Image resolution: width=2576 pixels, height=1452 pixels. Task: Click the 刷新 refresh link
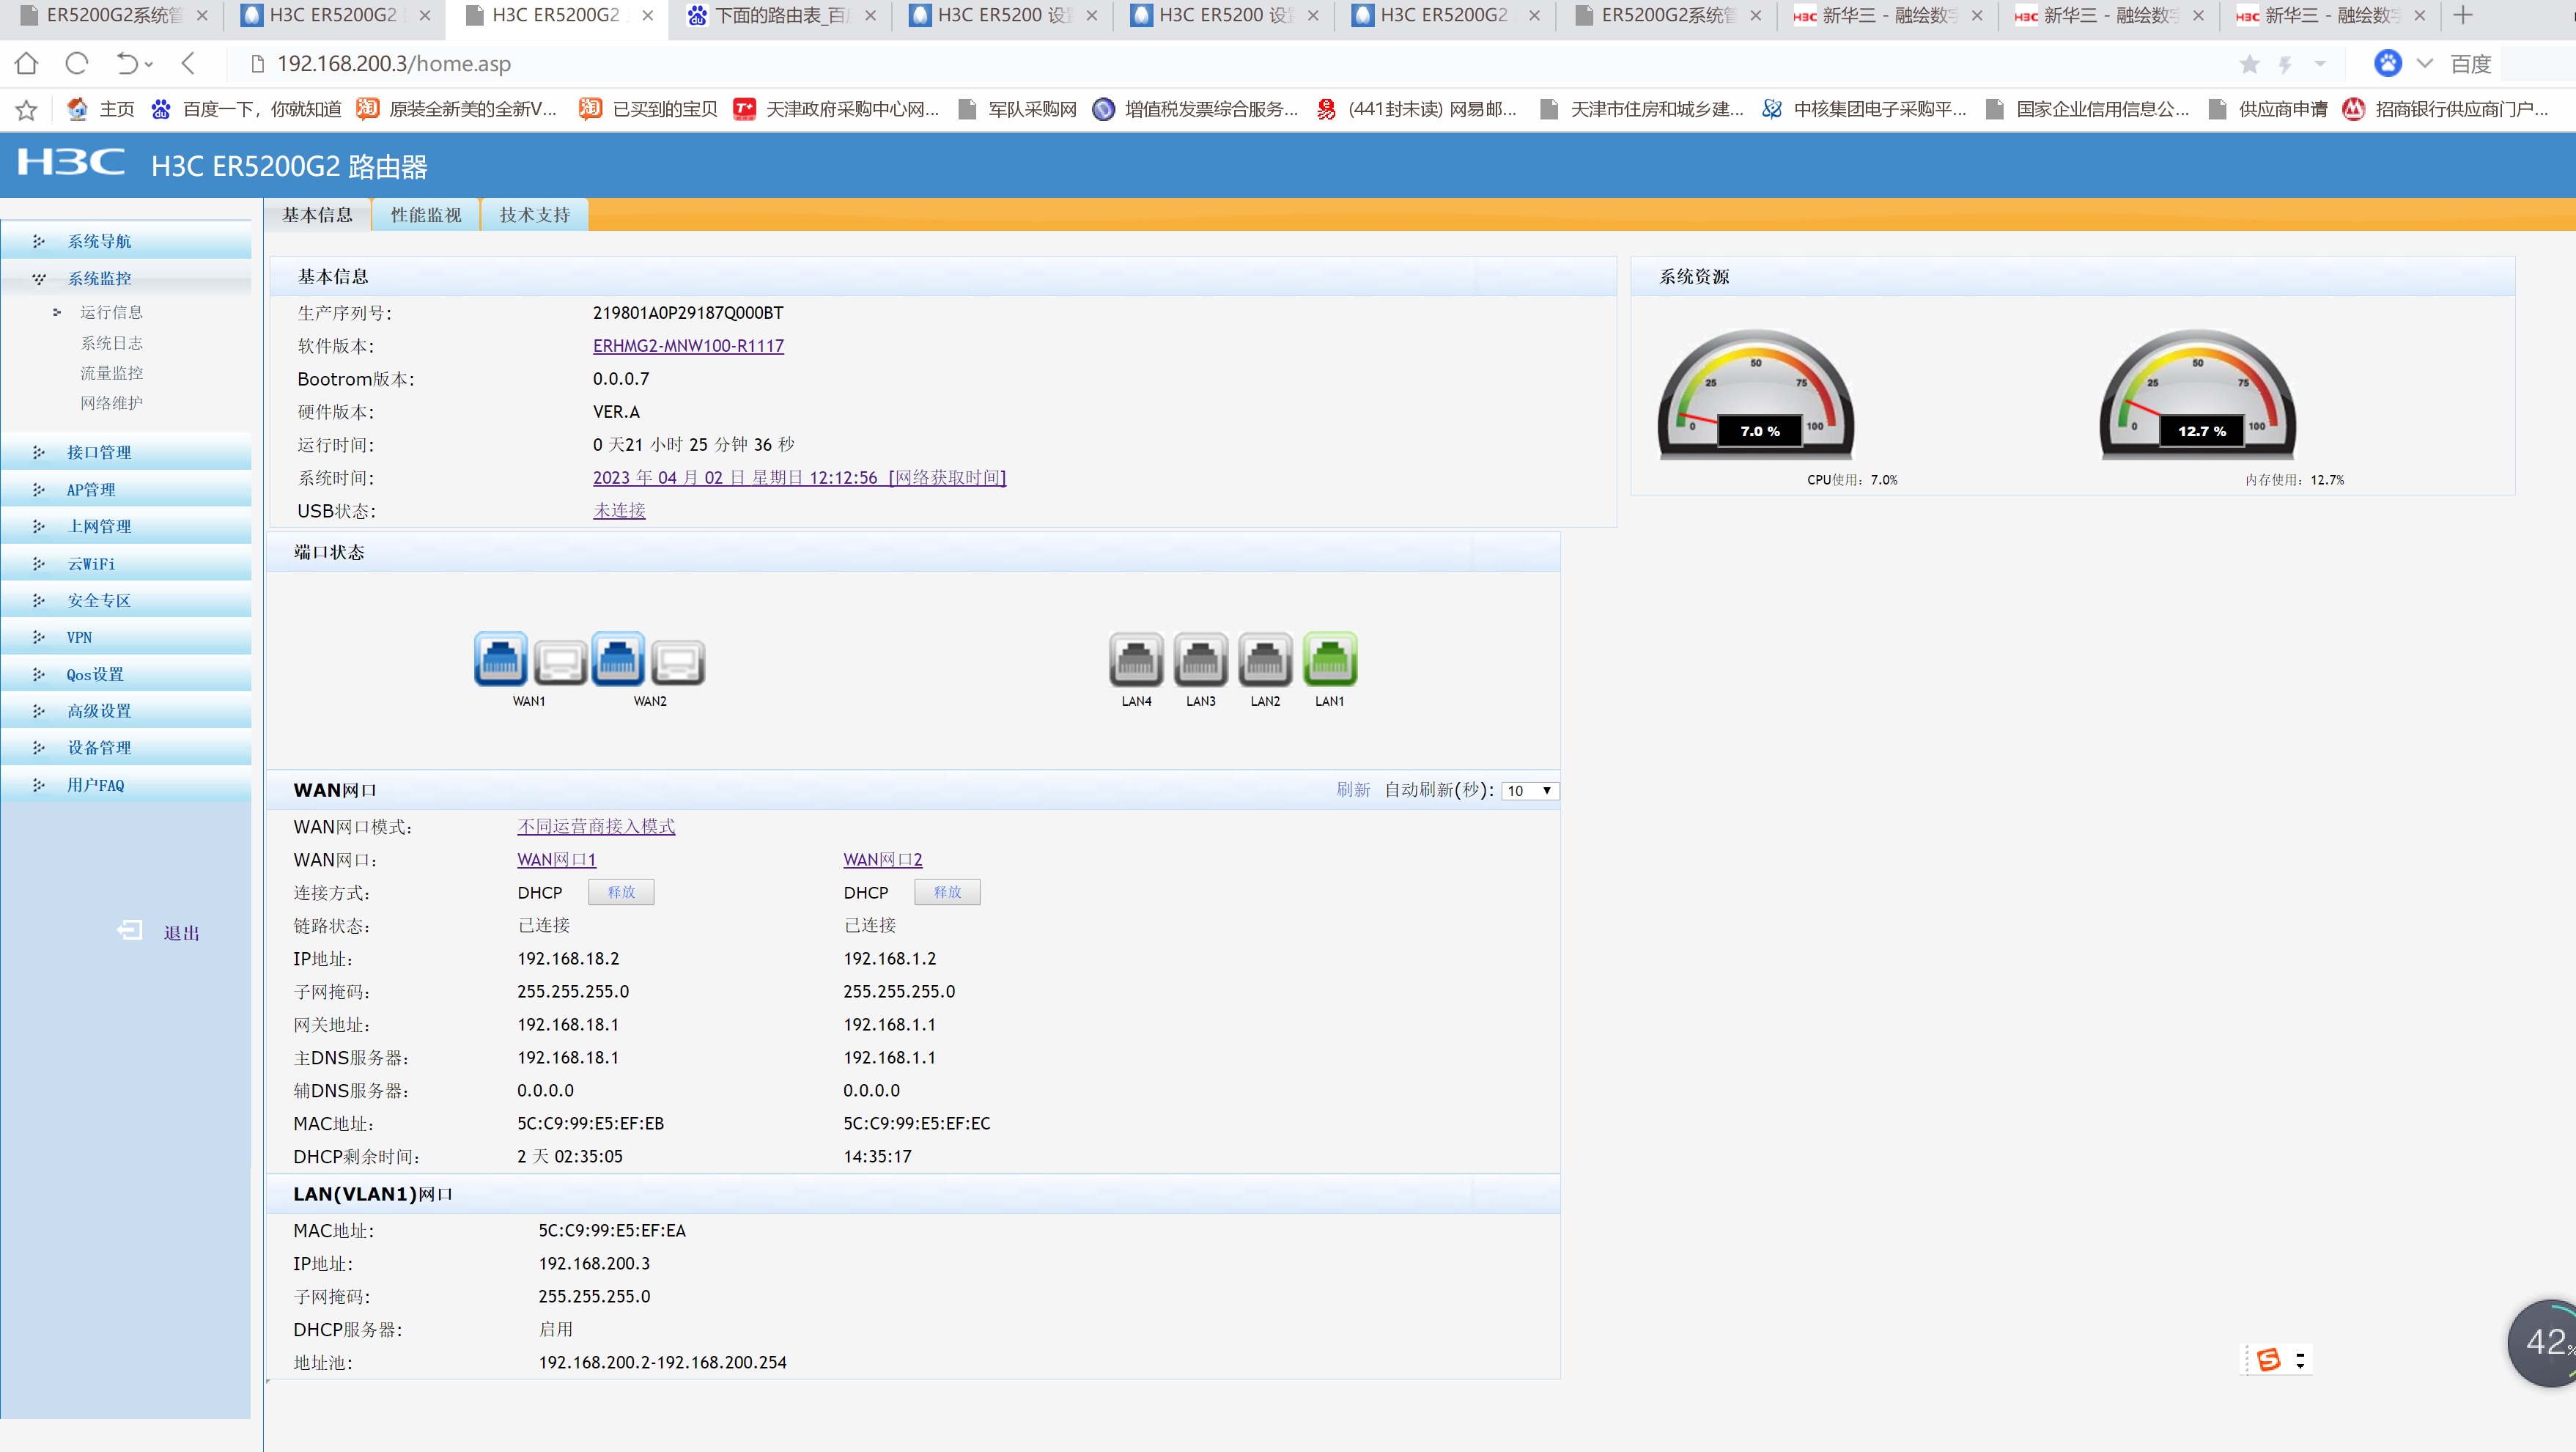coord(1353,790)
